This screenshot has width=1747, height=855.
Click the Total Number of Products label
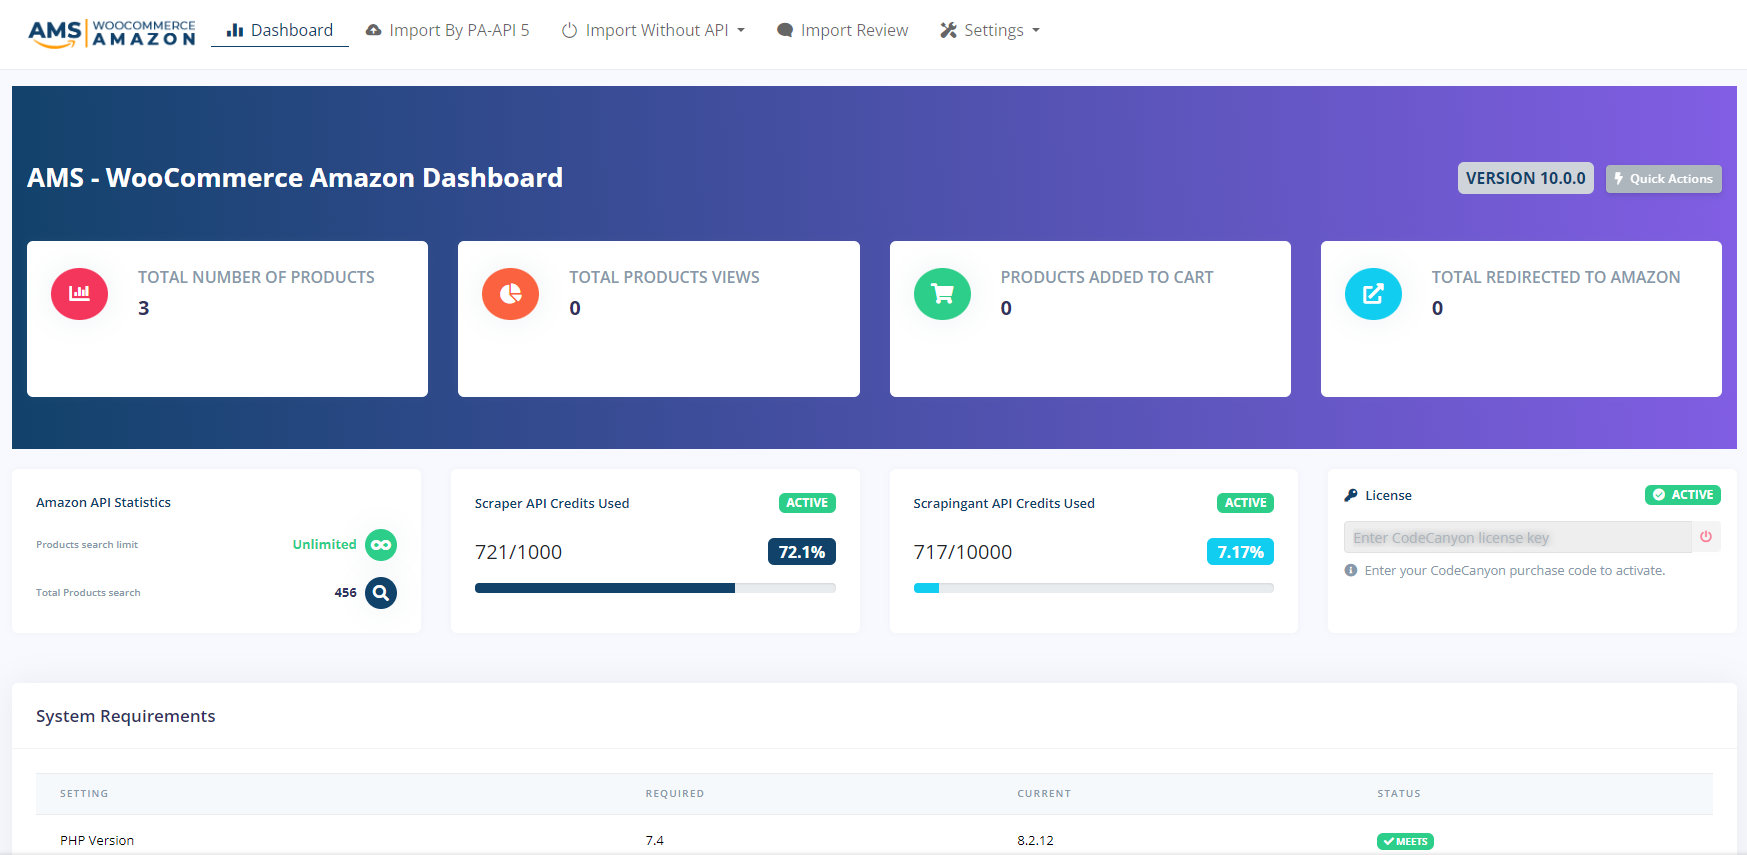coord(256,277)
